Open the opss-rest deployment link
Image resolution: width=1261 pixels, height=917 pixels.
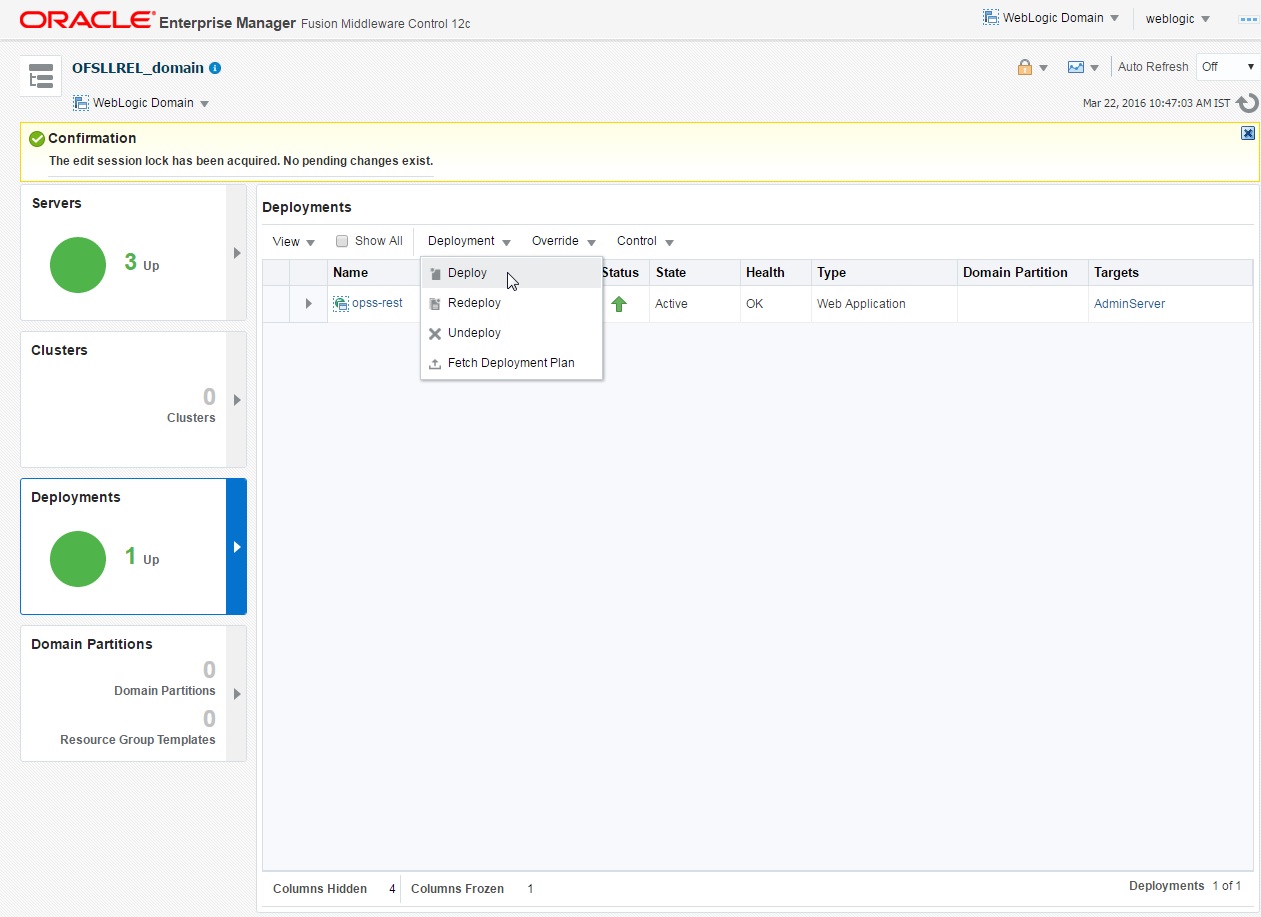[x=377, y=303]
